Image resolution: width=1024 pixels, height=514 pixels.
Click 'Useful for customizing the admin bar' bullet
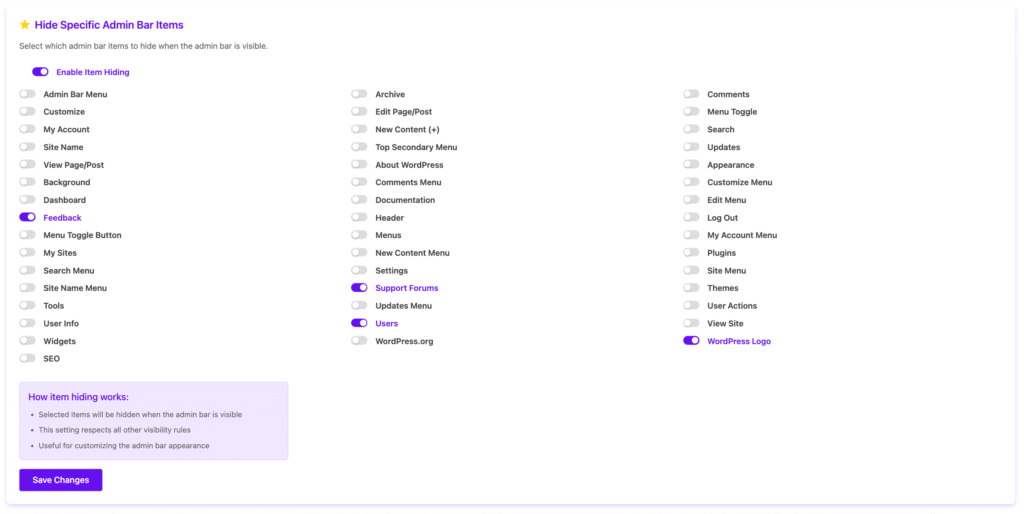(124, 446)
